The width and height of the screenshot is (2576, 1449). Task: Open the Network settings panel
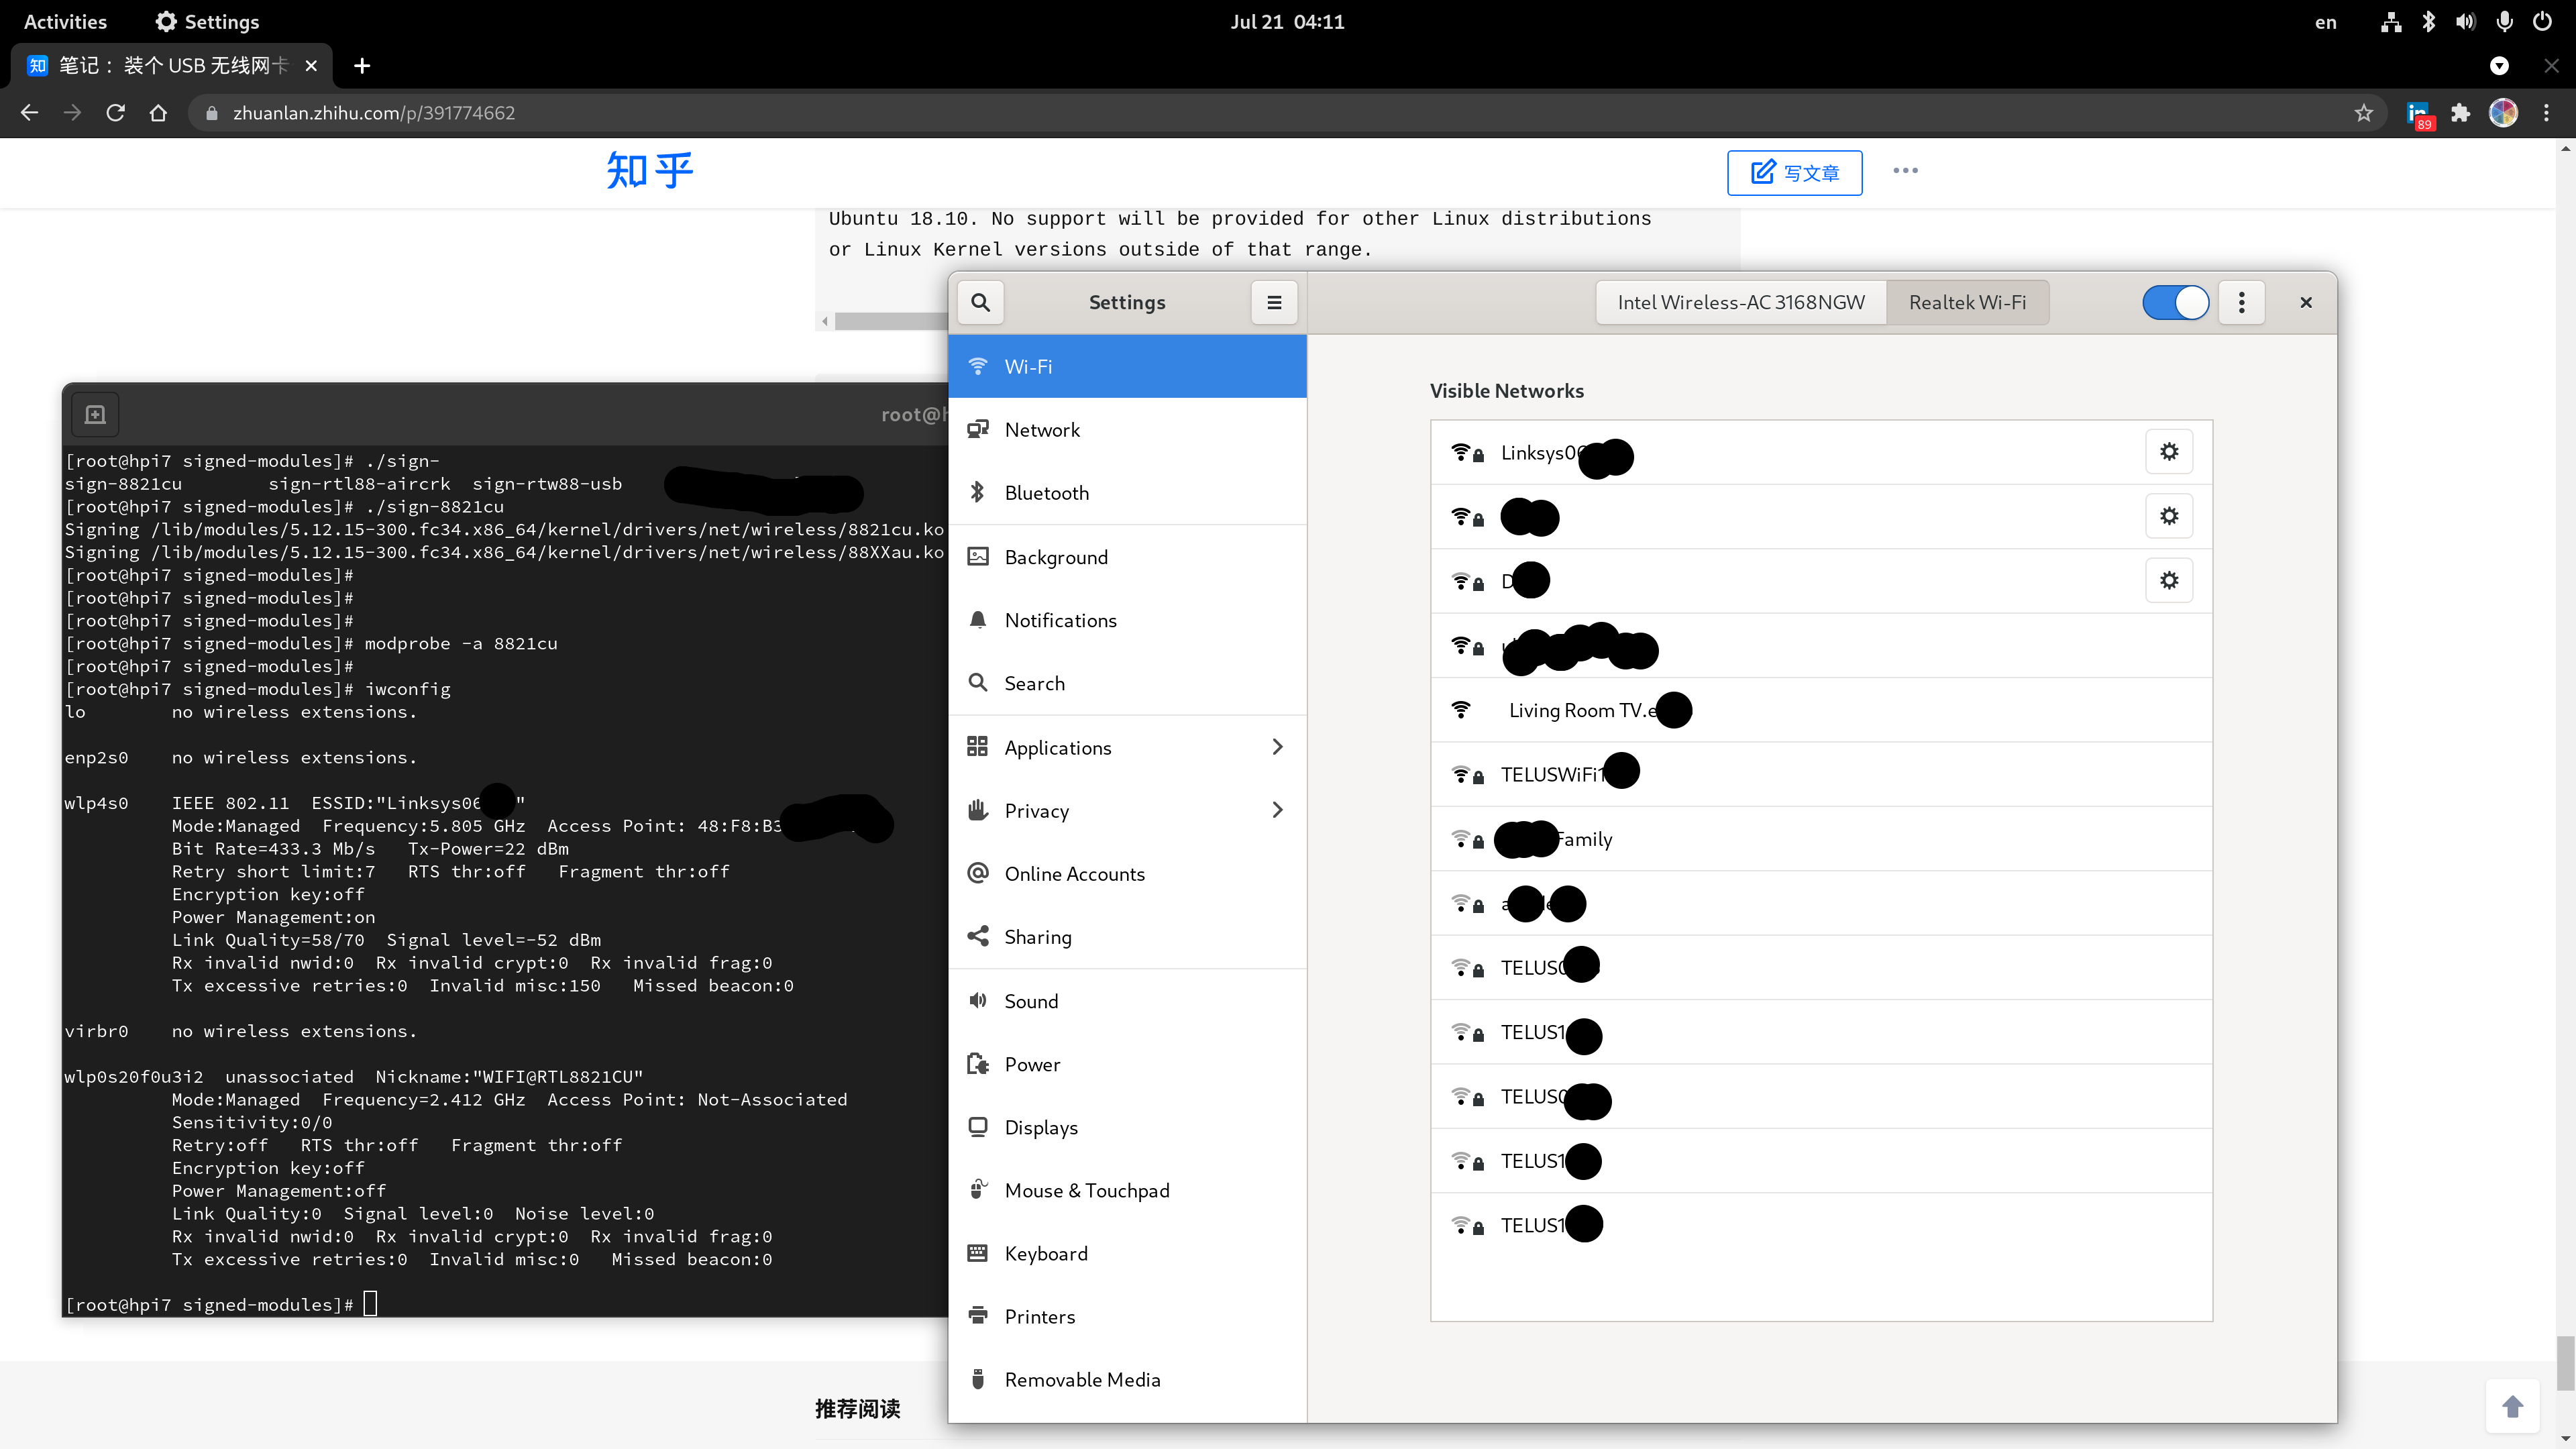click(1127, 429)
